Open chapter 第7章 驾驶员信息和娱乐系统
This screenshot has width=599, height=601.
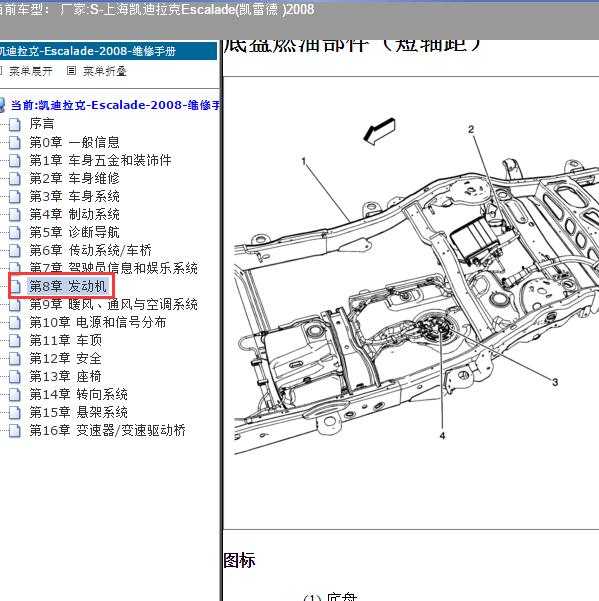pos(113,268)
